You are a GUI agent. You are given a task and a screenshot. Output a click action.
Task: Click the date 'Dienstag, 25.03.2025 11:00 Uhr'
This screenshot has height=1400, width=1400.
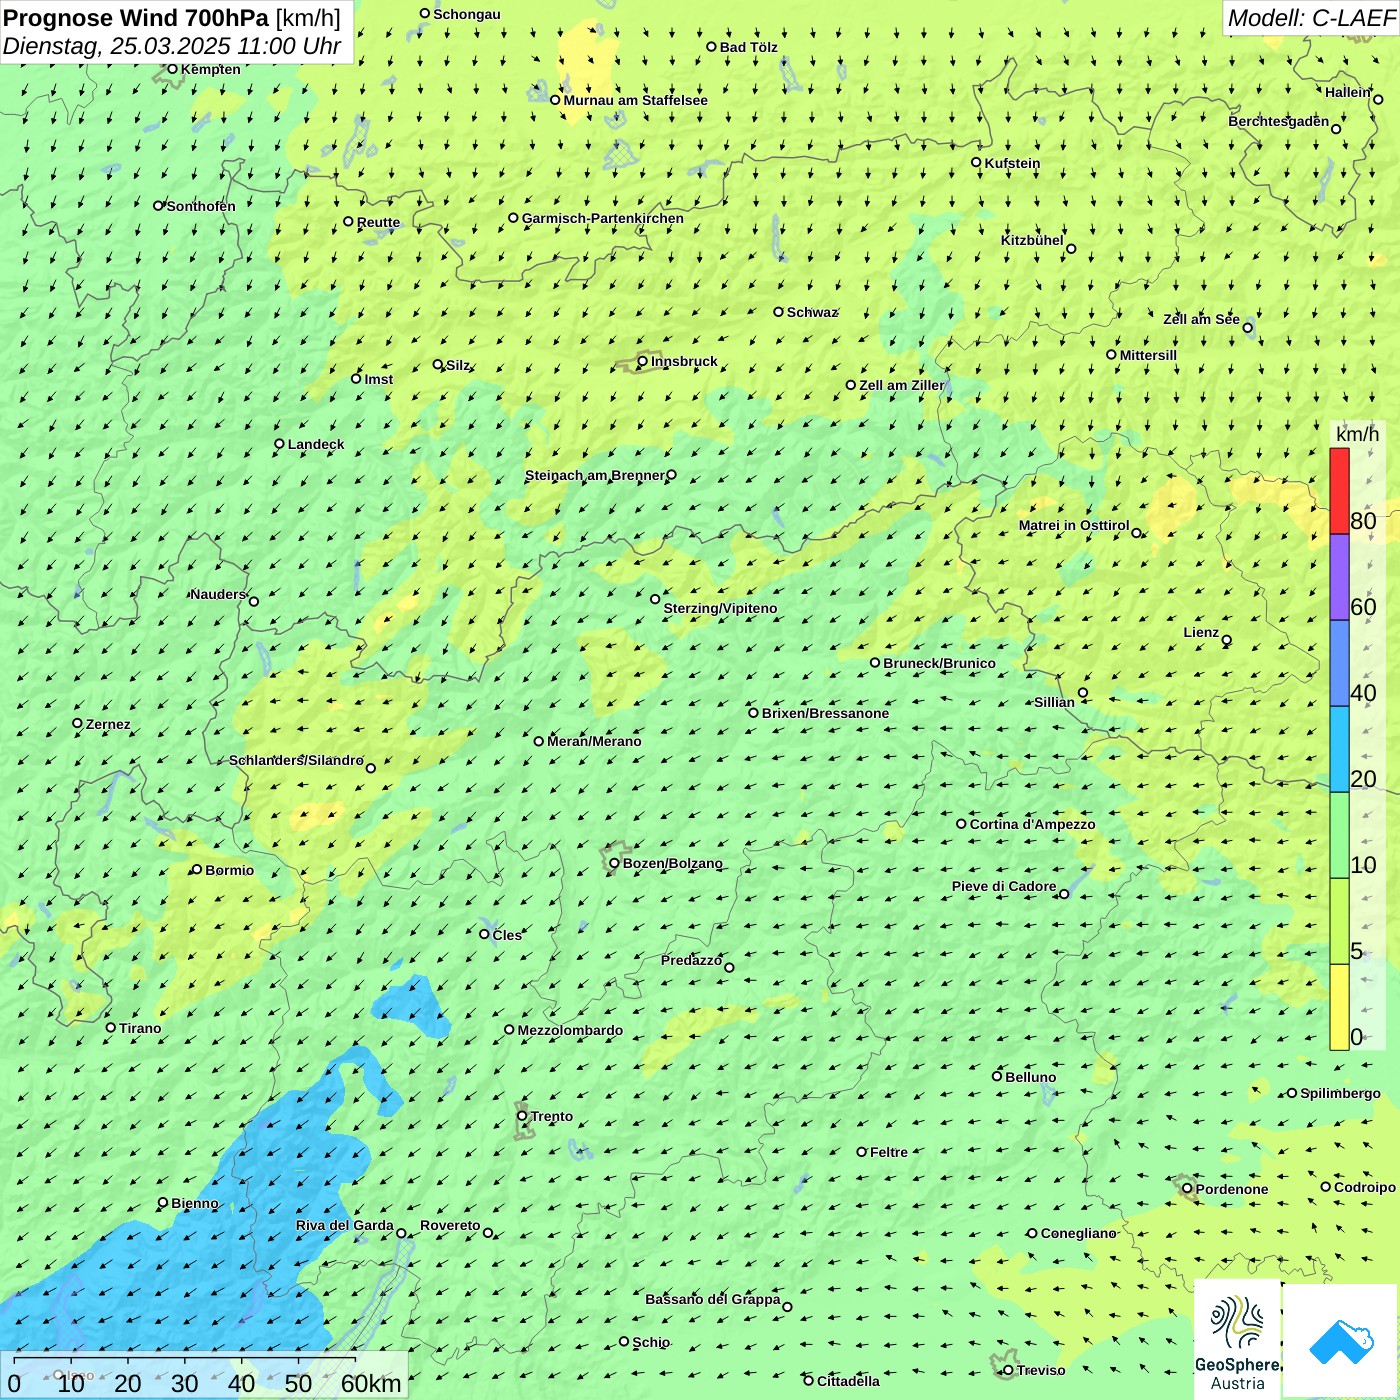point(172,46)
